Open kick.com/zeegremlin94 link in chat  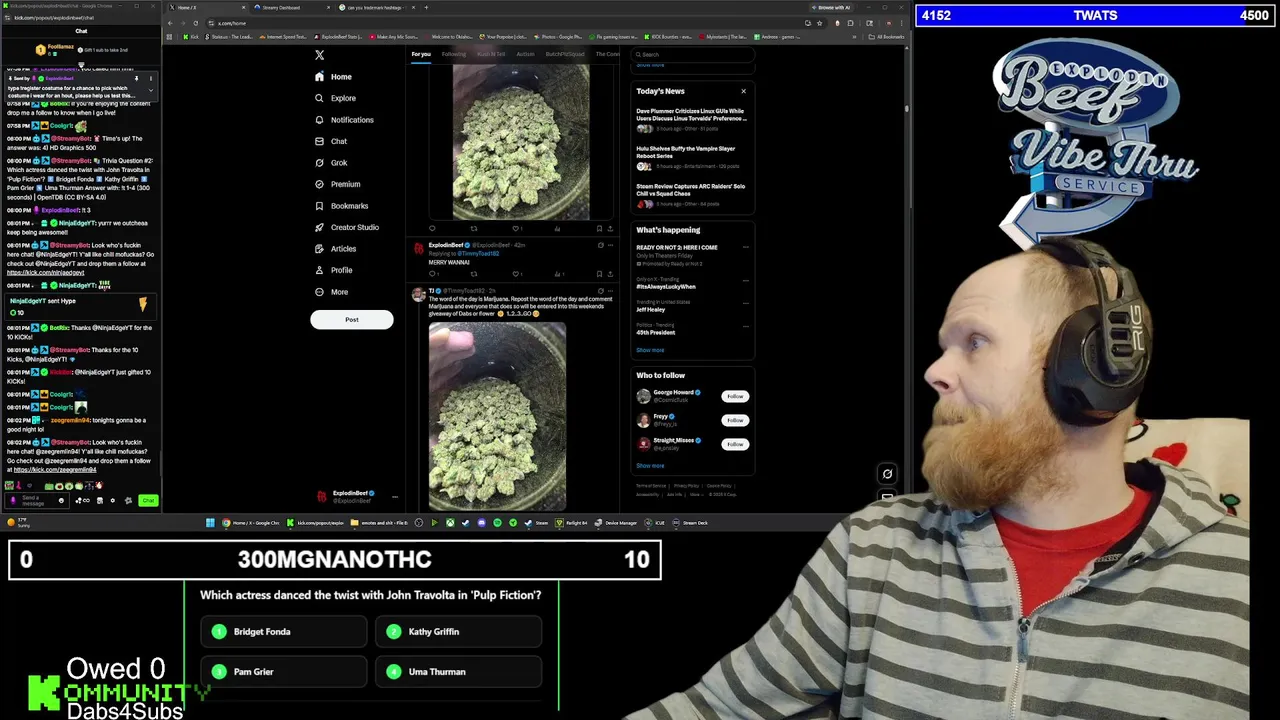pyautogui.click(x=55, y=470)
